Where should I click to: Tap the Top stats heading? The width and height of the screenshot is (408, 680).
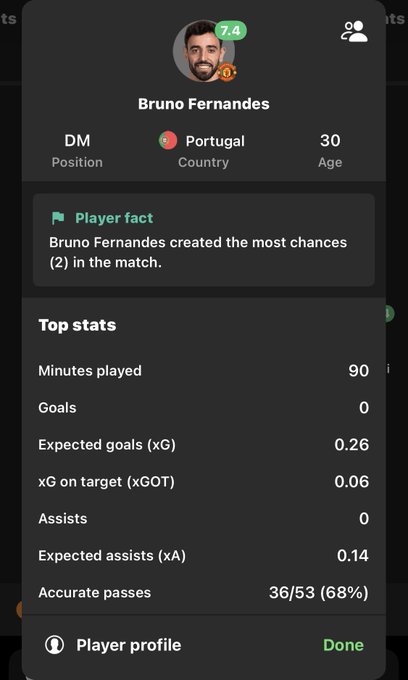tap(77, 325)
